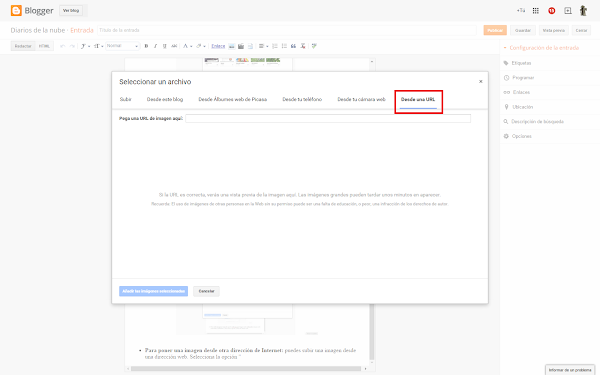Open the text highlight color dropdown
The image size is (600, 375).
point(201,46)
